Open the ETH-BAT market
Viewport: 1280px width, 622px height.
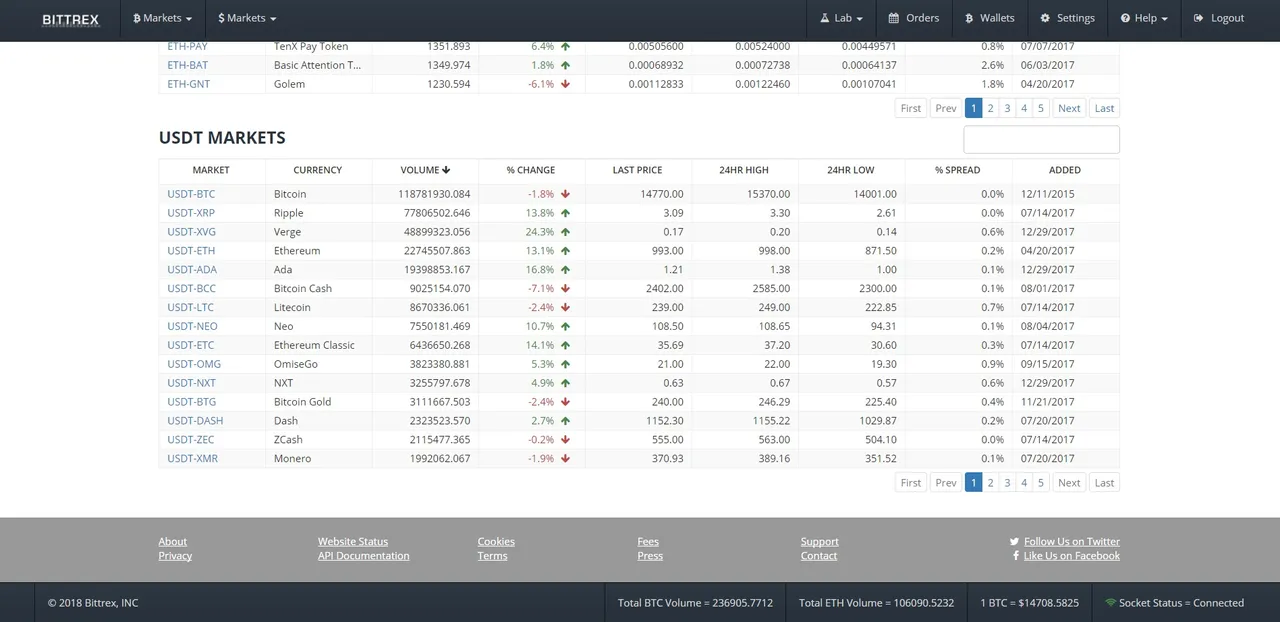(x=187, y=66)
